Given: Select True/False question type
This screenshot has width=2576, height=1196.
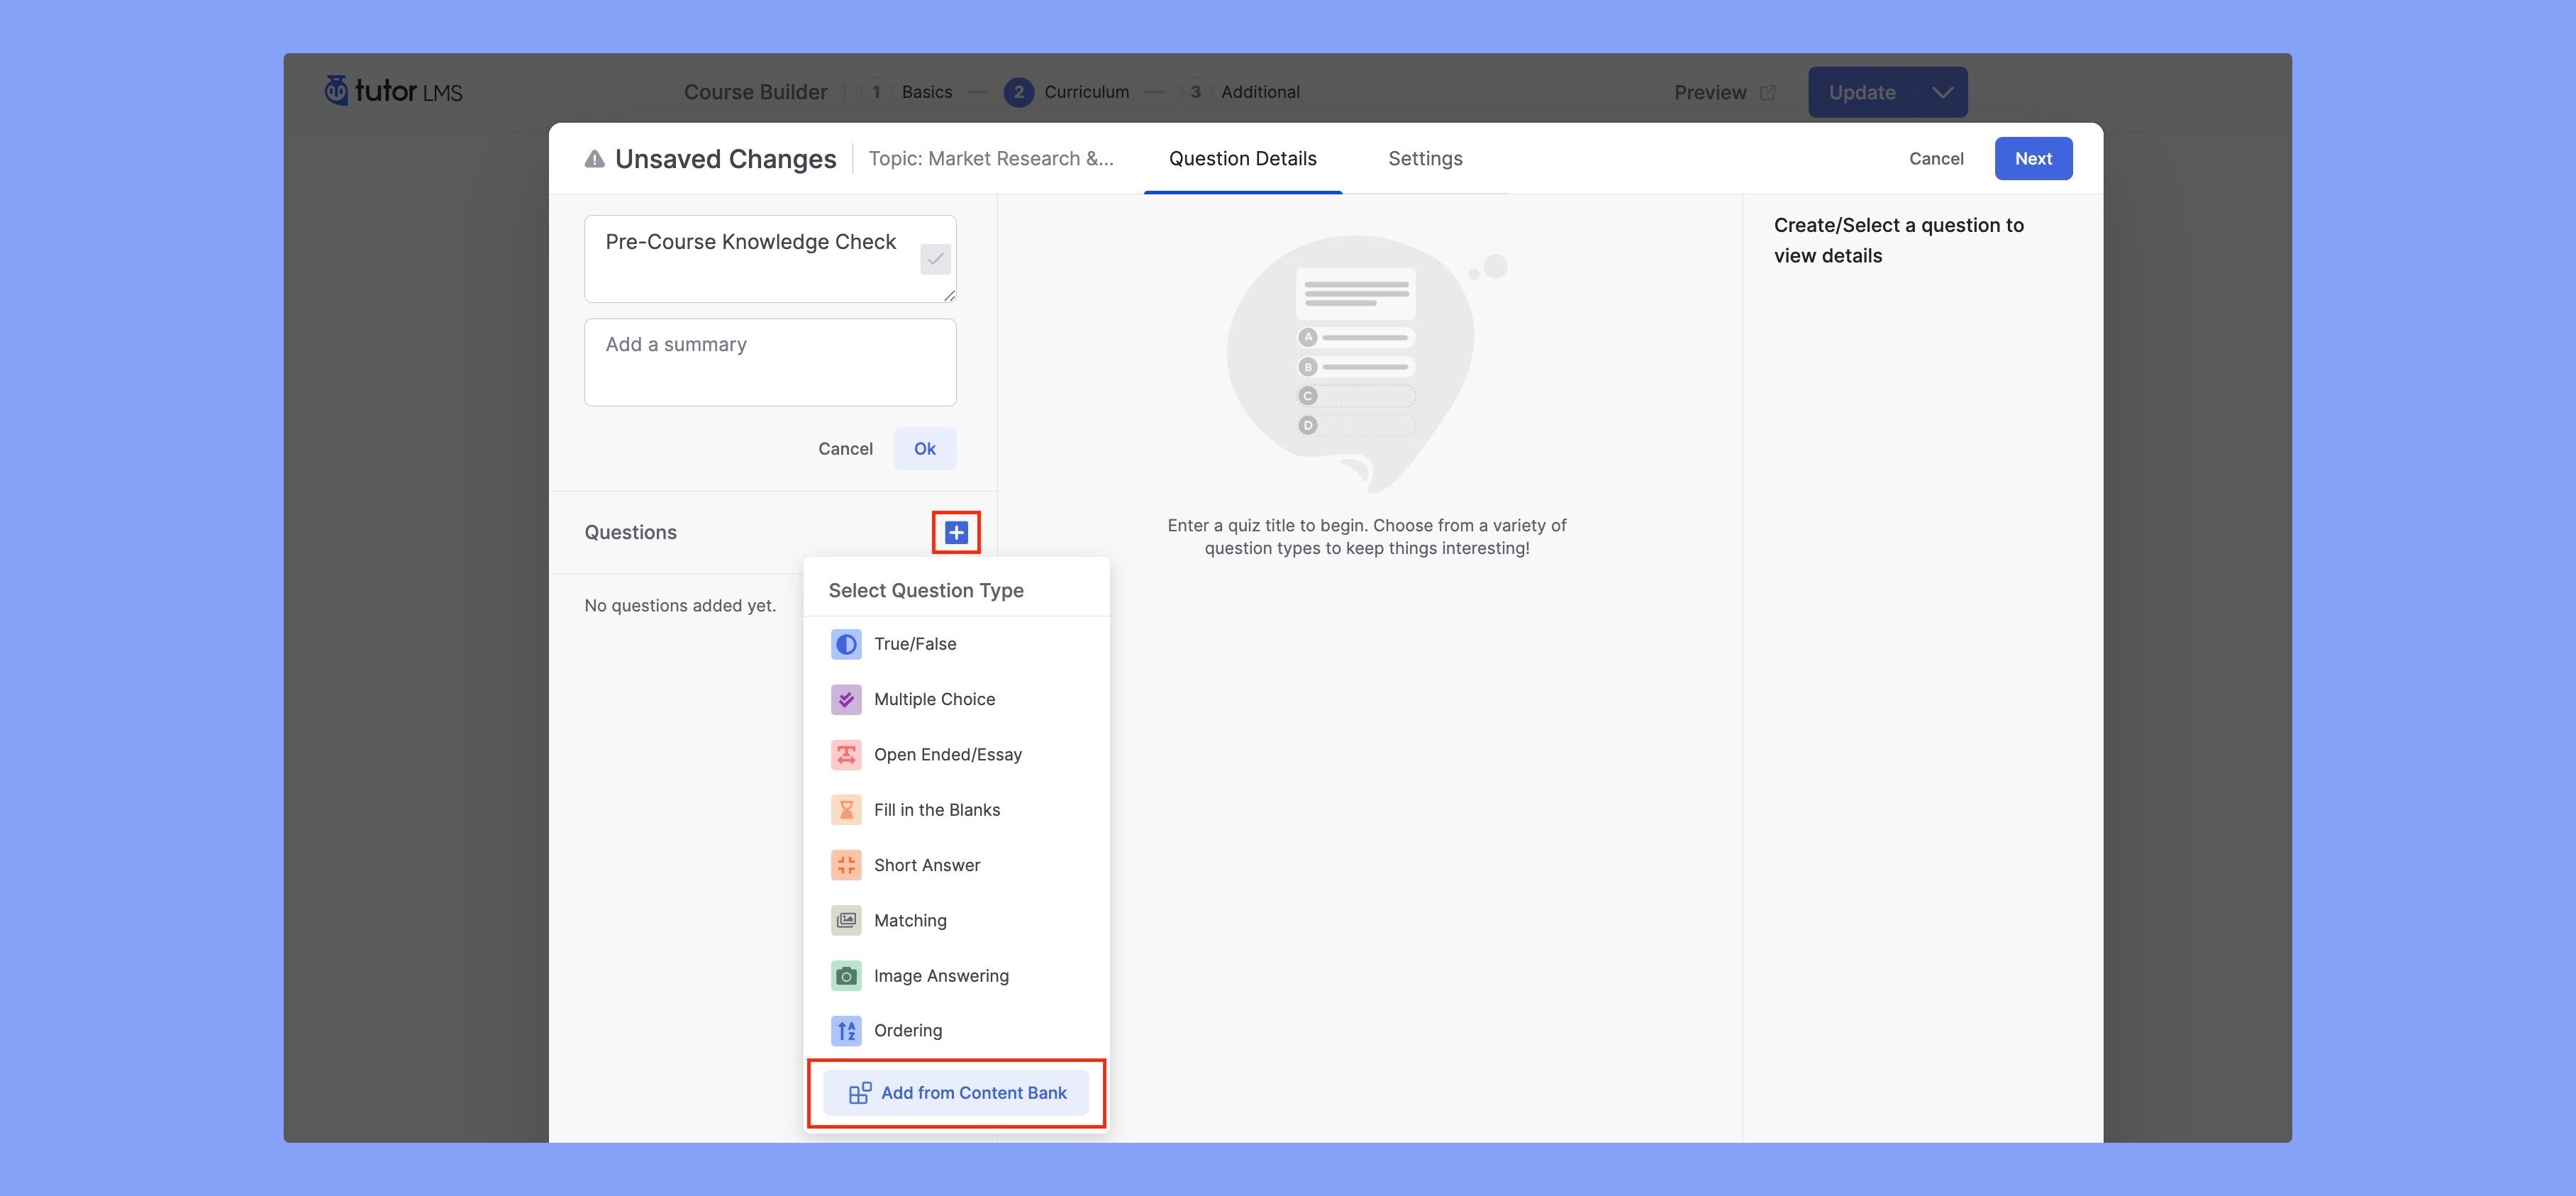Looking at the screenshot, I should (957, 644).
